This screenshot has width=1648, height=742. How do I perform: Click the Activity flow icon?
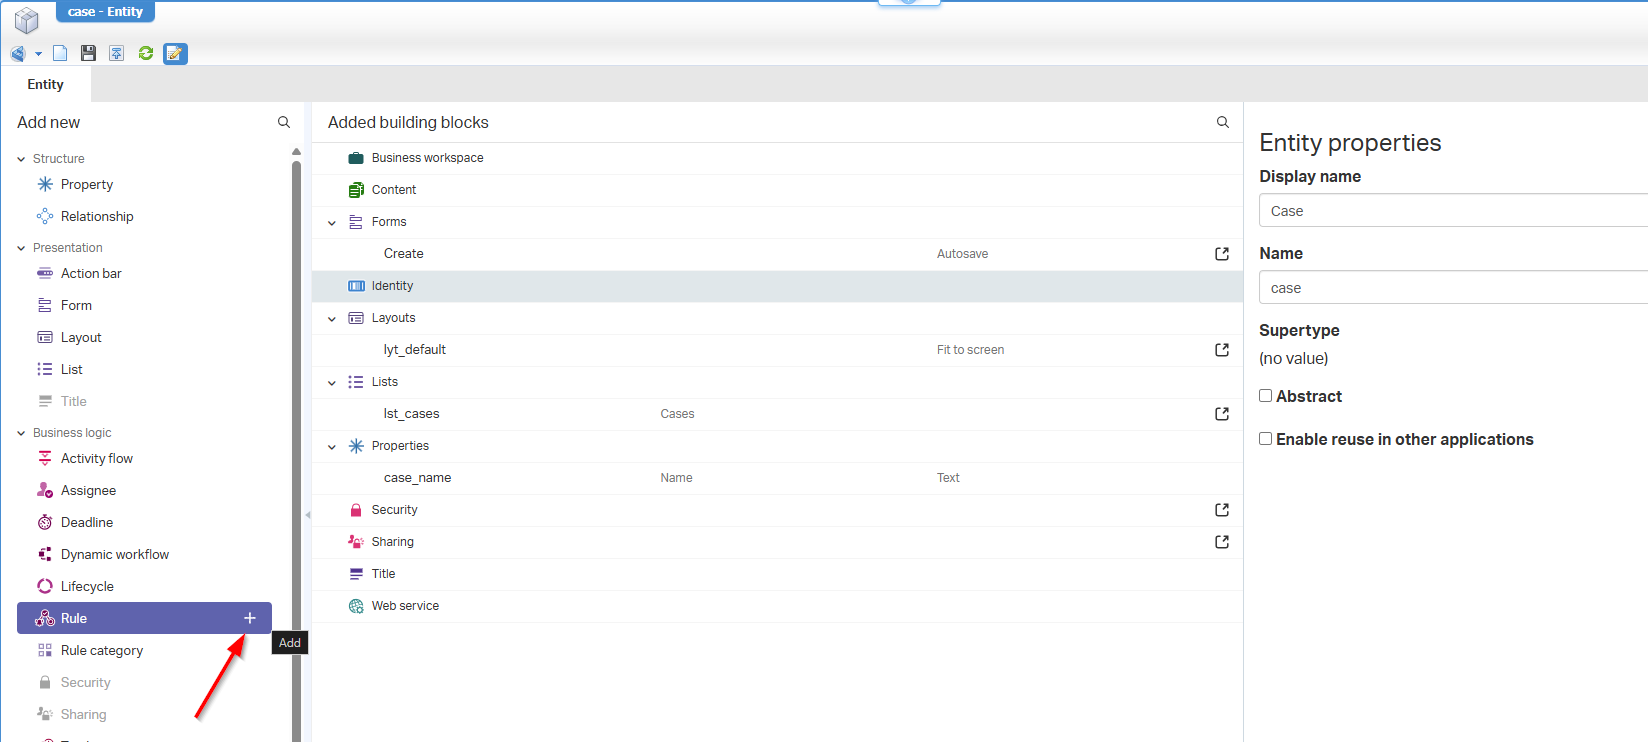pos(45,458)
